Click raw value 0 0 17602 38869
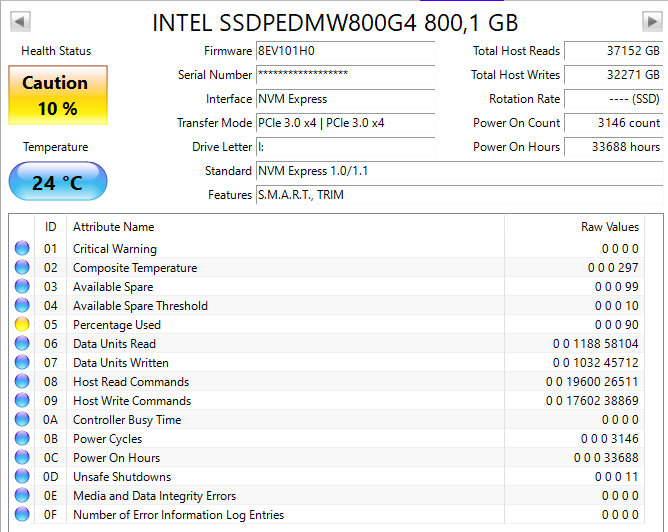The image size is (668, 532). [592, 401]
